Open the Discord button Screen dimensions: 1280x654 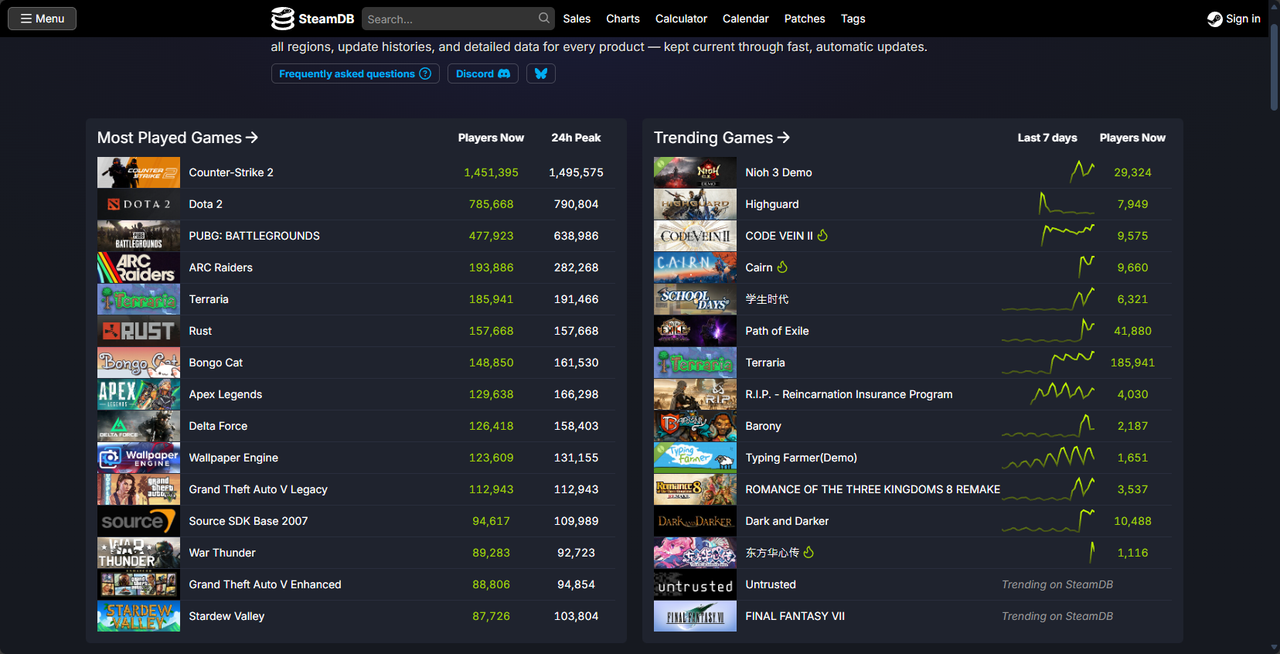pyautogui.click(x=483, y=74)
